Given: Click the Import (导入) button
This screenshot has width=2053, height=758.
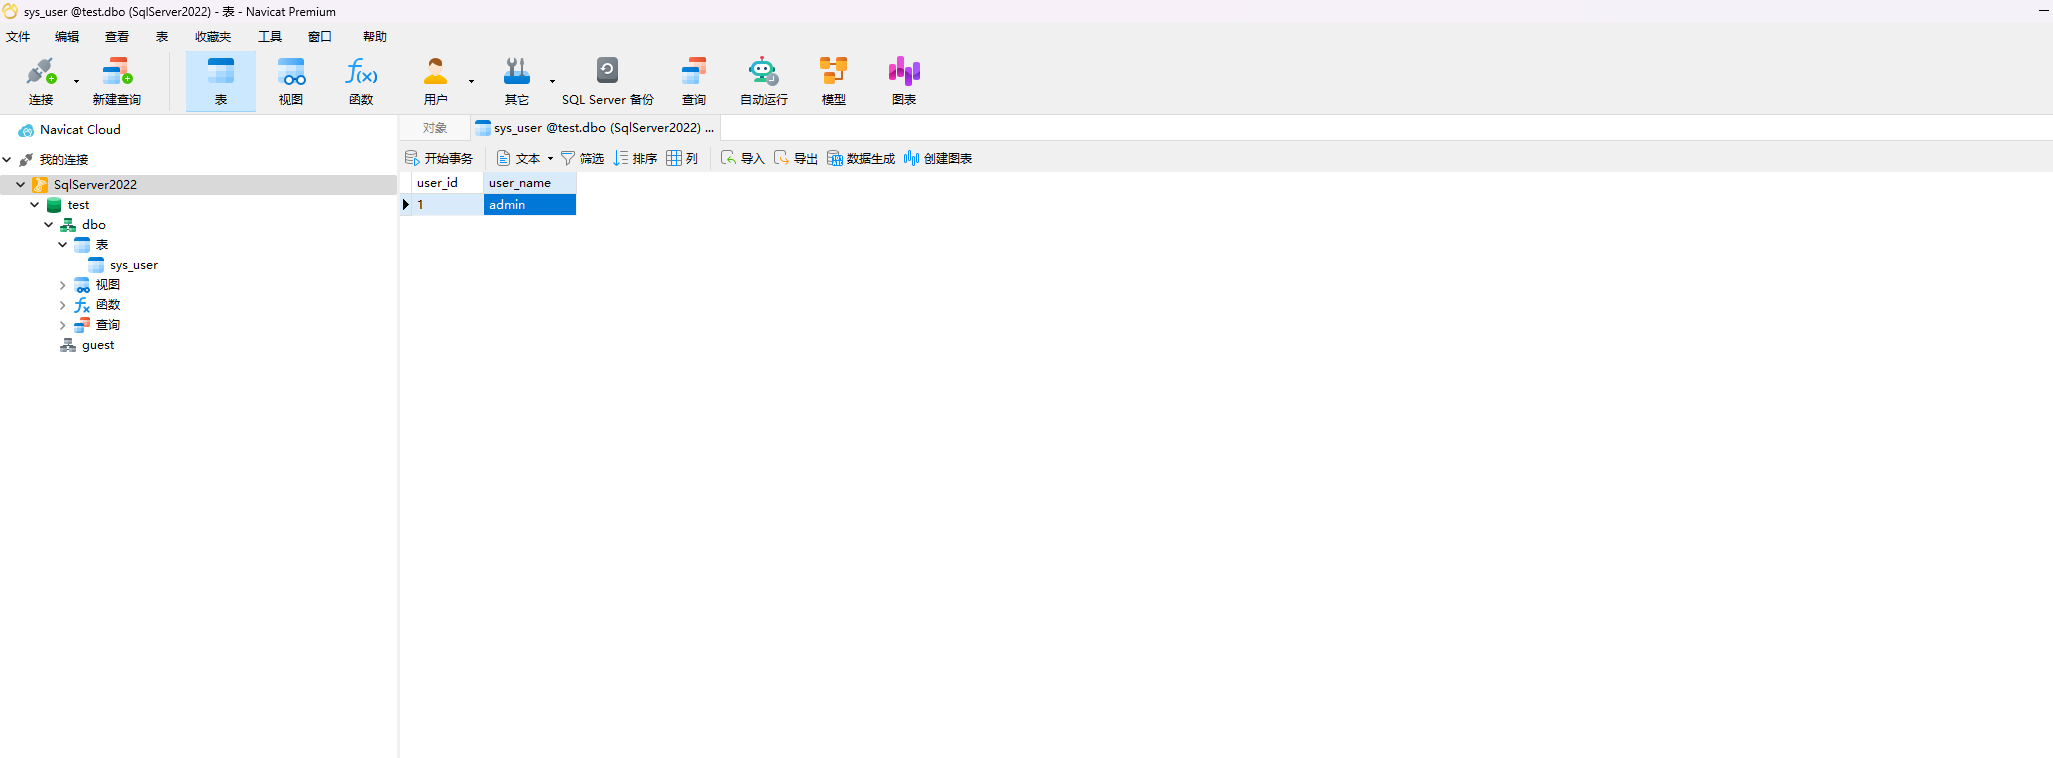Looking at the screenshot, I should tap(742, 158).
